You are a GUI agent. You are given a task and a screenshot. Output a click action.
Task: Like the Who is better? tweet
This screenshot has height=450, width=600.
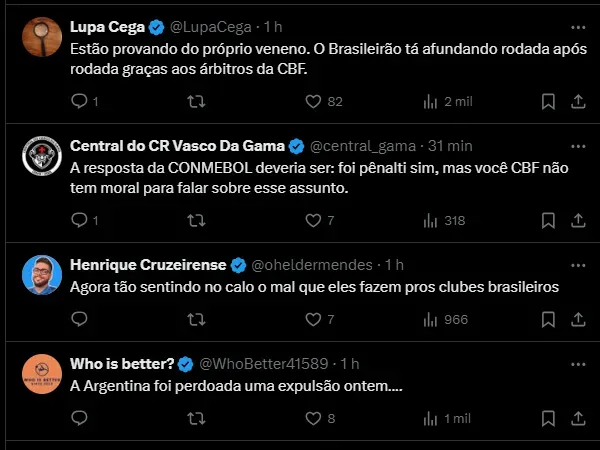[x=313, y=418]
